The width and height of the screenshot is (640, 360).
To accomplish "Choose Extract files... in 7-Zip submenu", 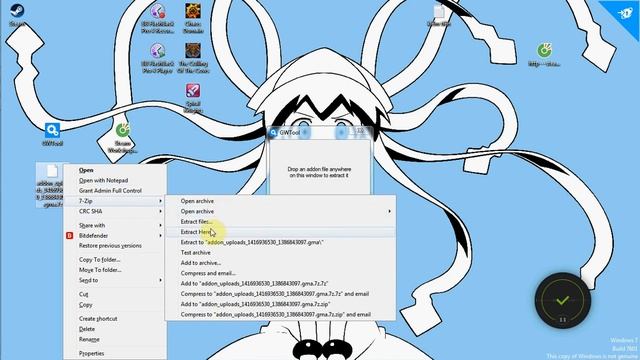I will (x=197, y=222).
